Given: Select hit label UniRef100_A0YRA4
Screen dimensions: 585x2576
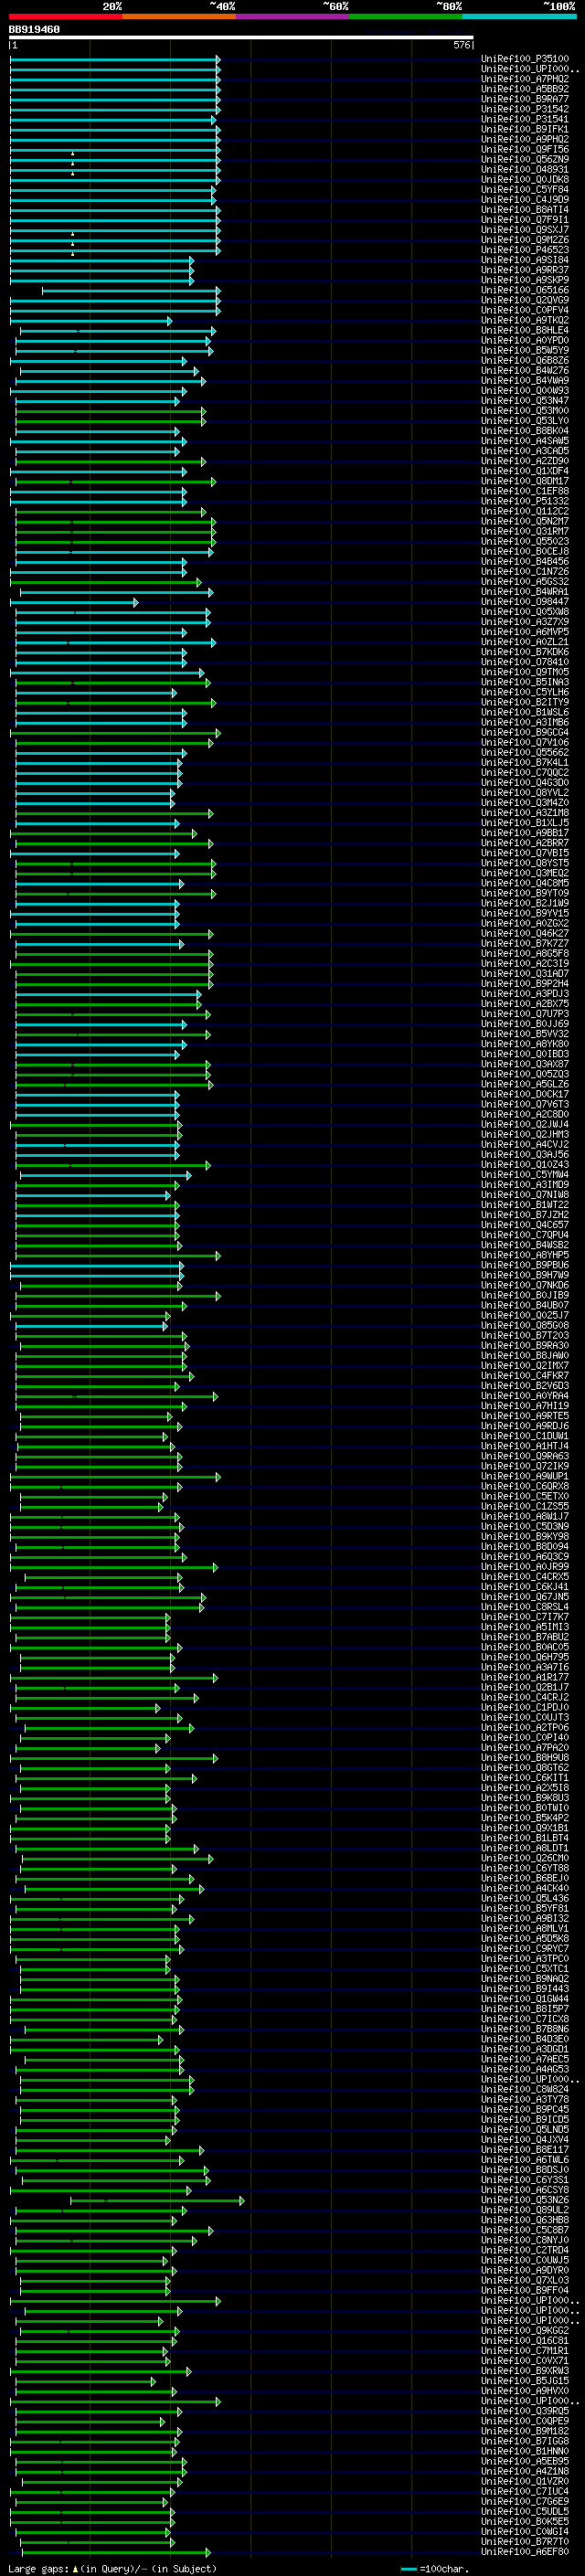Looking at the screenshot, I should [525, 1395].
